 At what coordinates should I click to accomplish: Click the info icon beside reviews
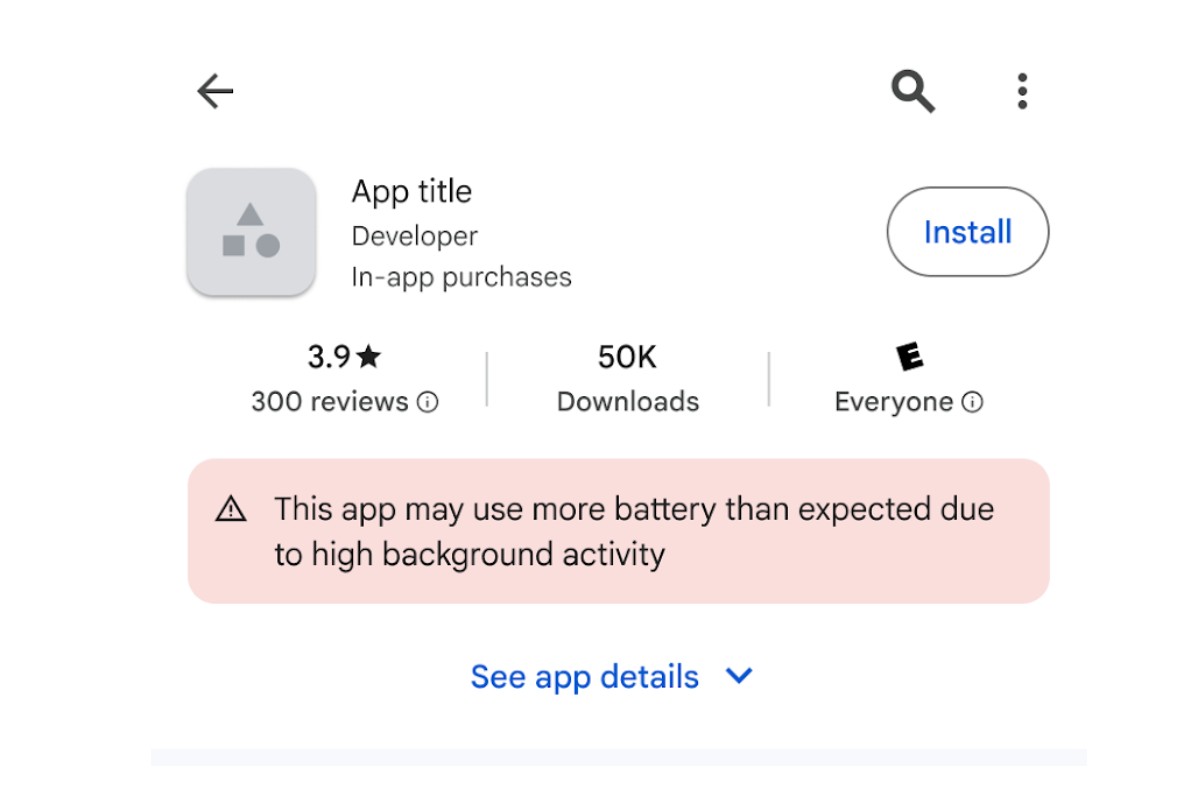point(428,402)
